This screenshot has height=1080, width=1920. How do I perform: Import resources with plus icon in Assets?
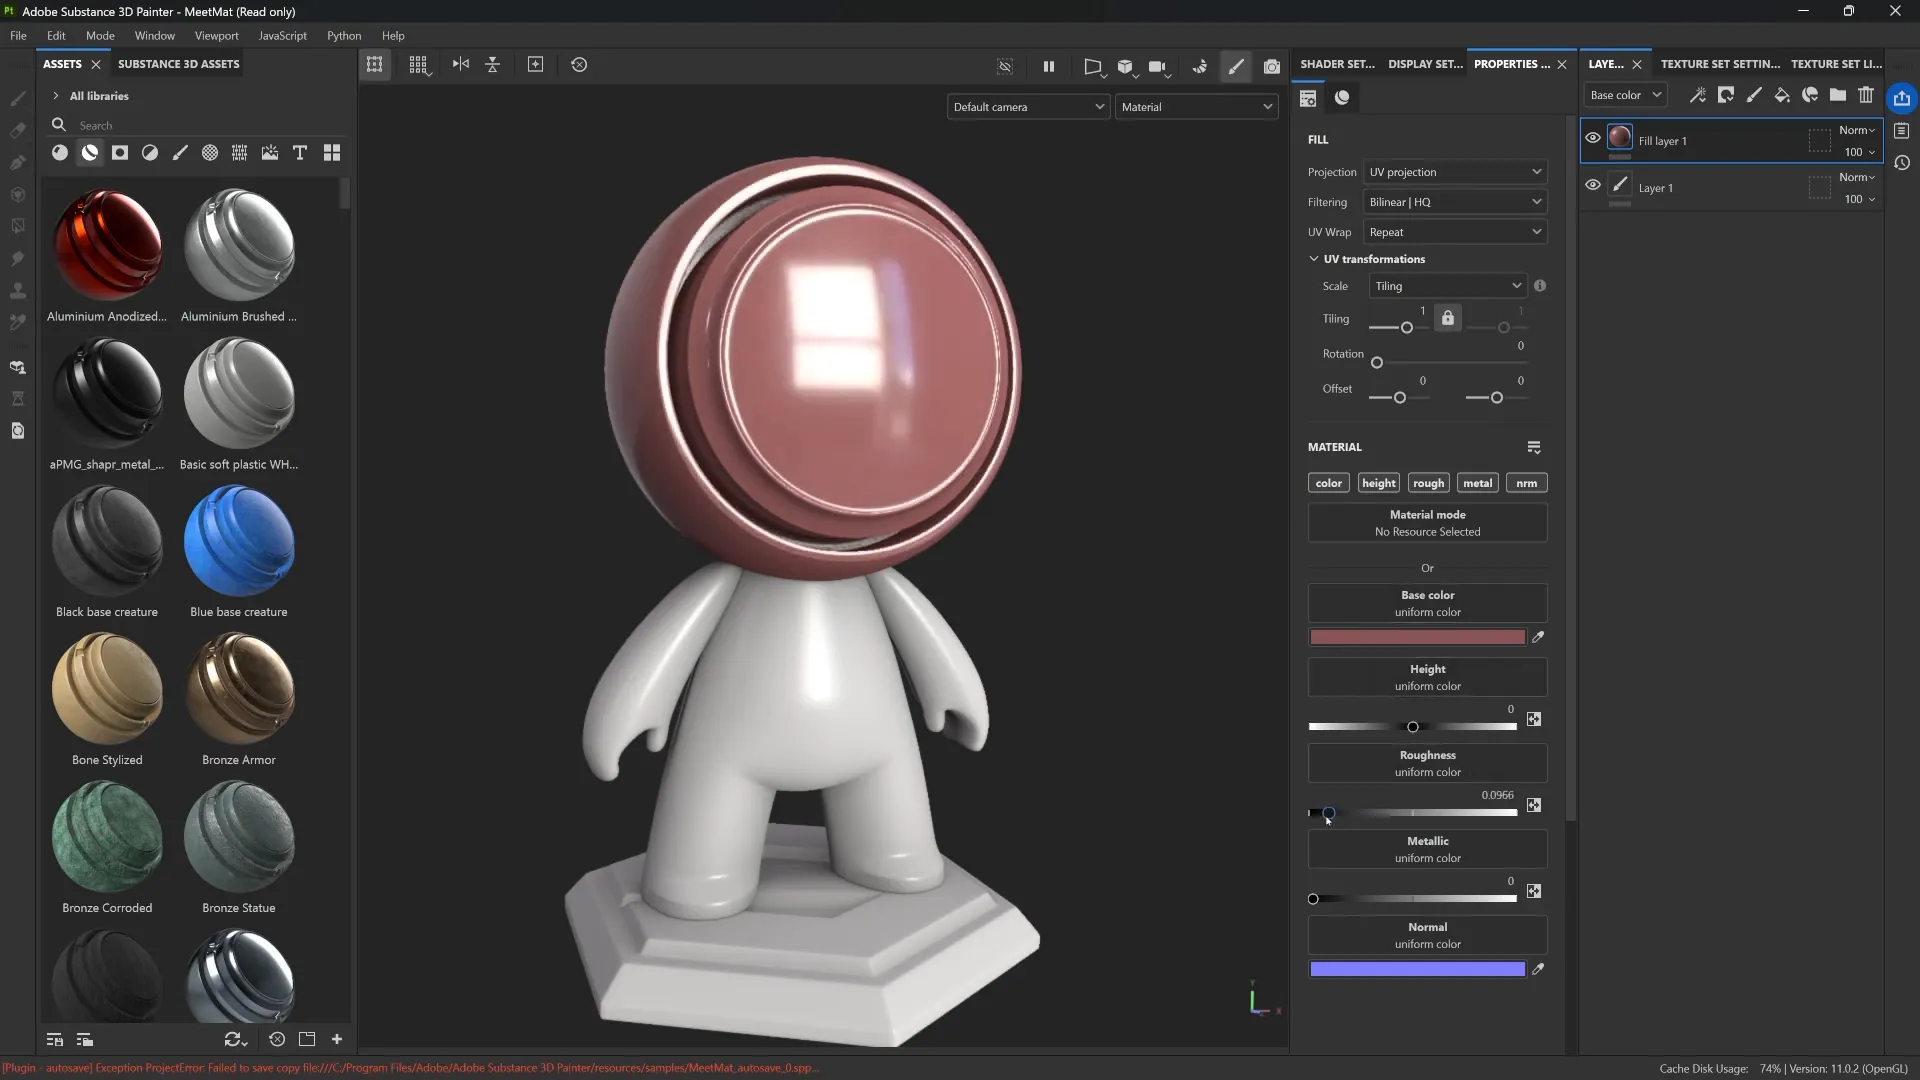[337, 1040]
